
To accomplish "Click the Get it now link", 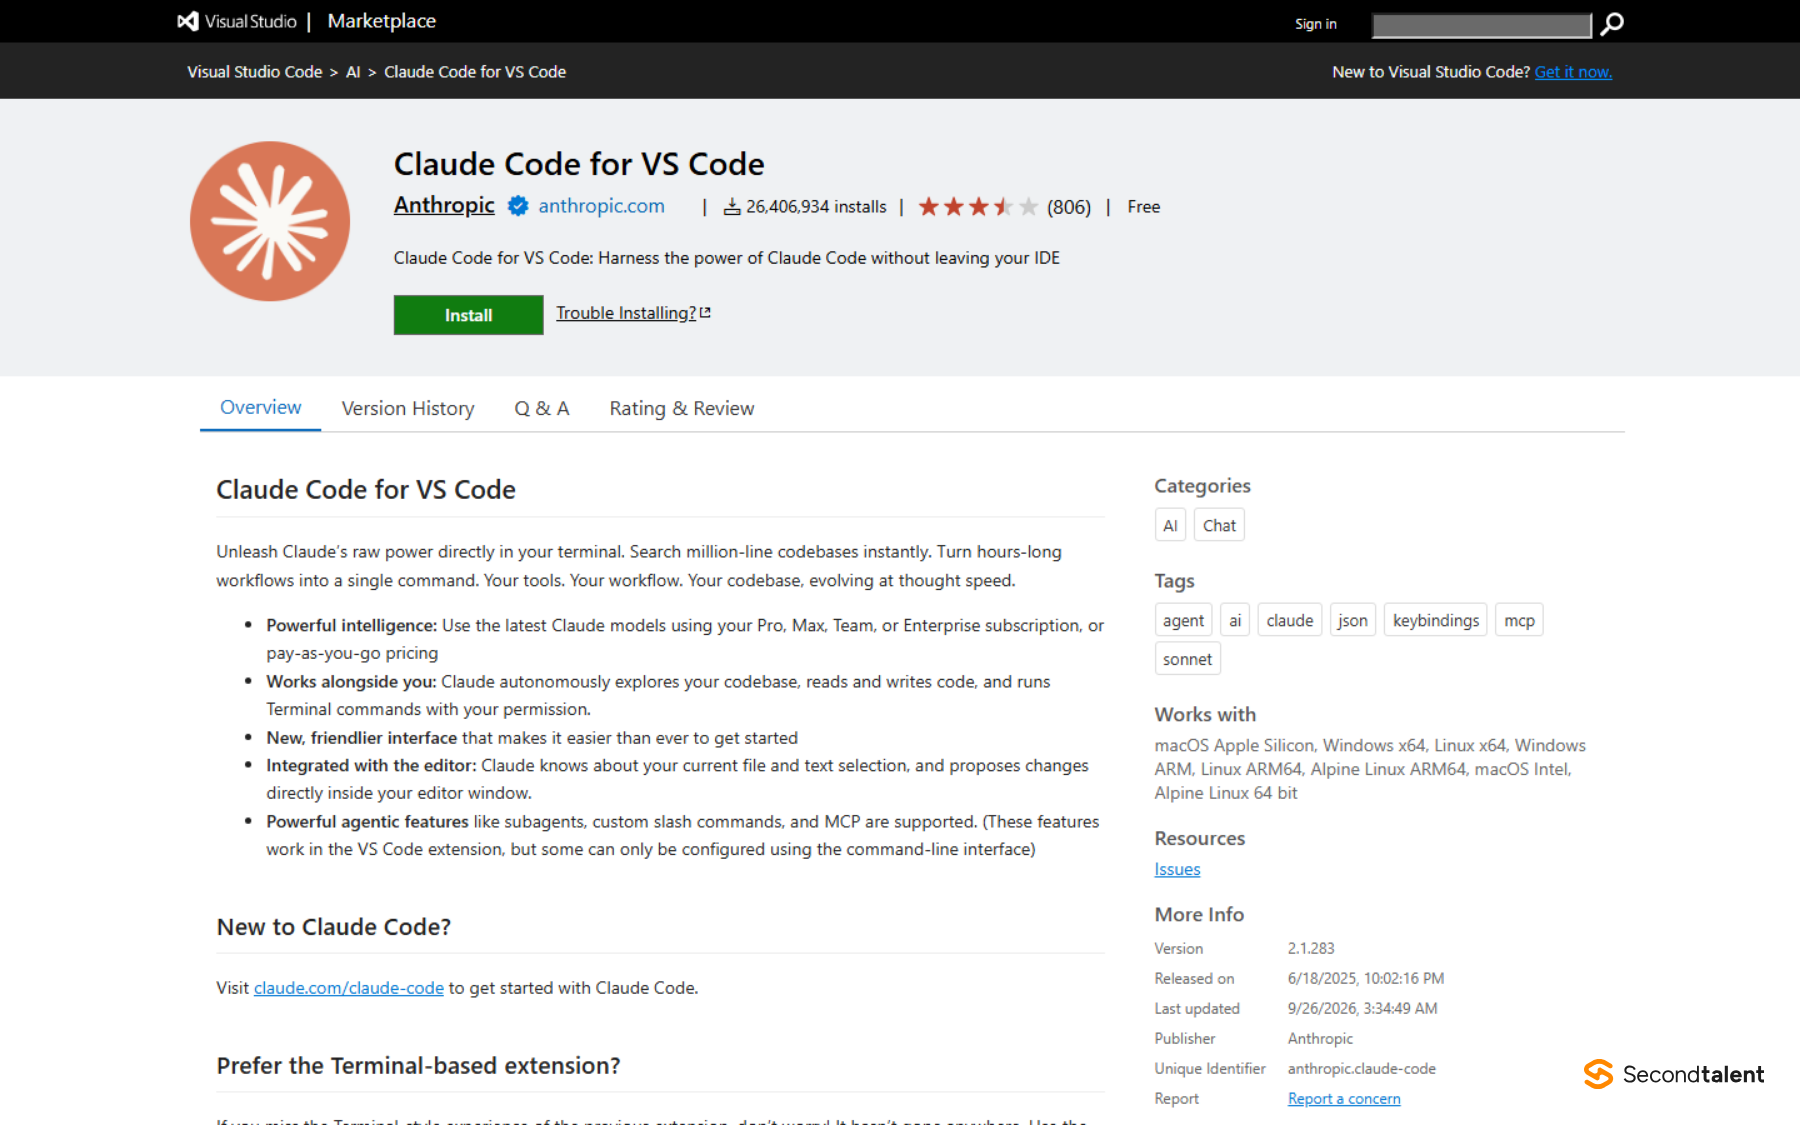I will [1573, 72].
